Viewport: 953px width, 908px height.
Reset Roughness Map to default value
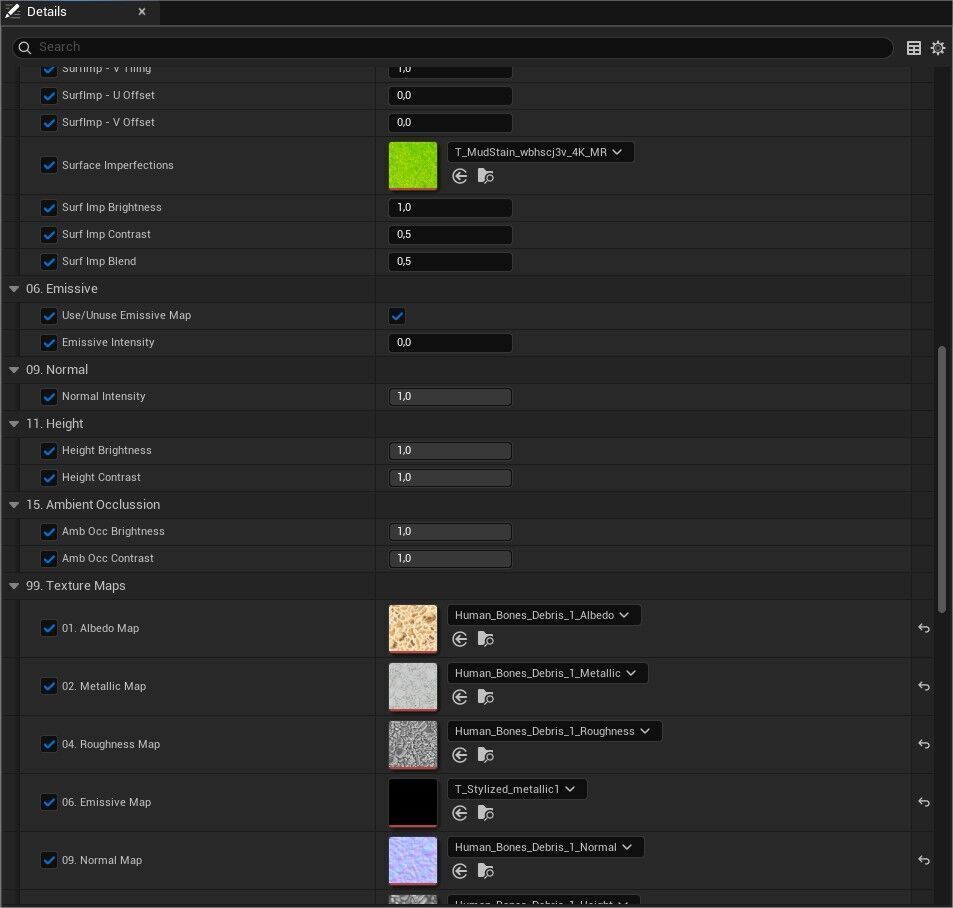924,744
